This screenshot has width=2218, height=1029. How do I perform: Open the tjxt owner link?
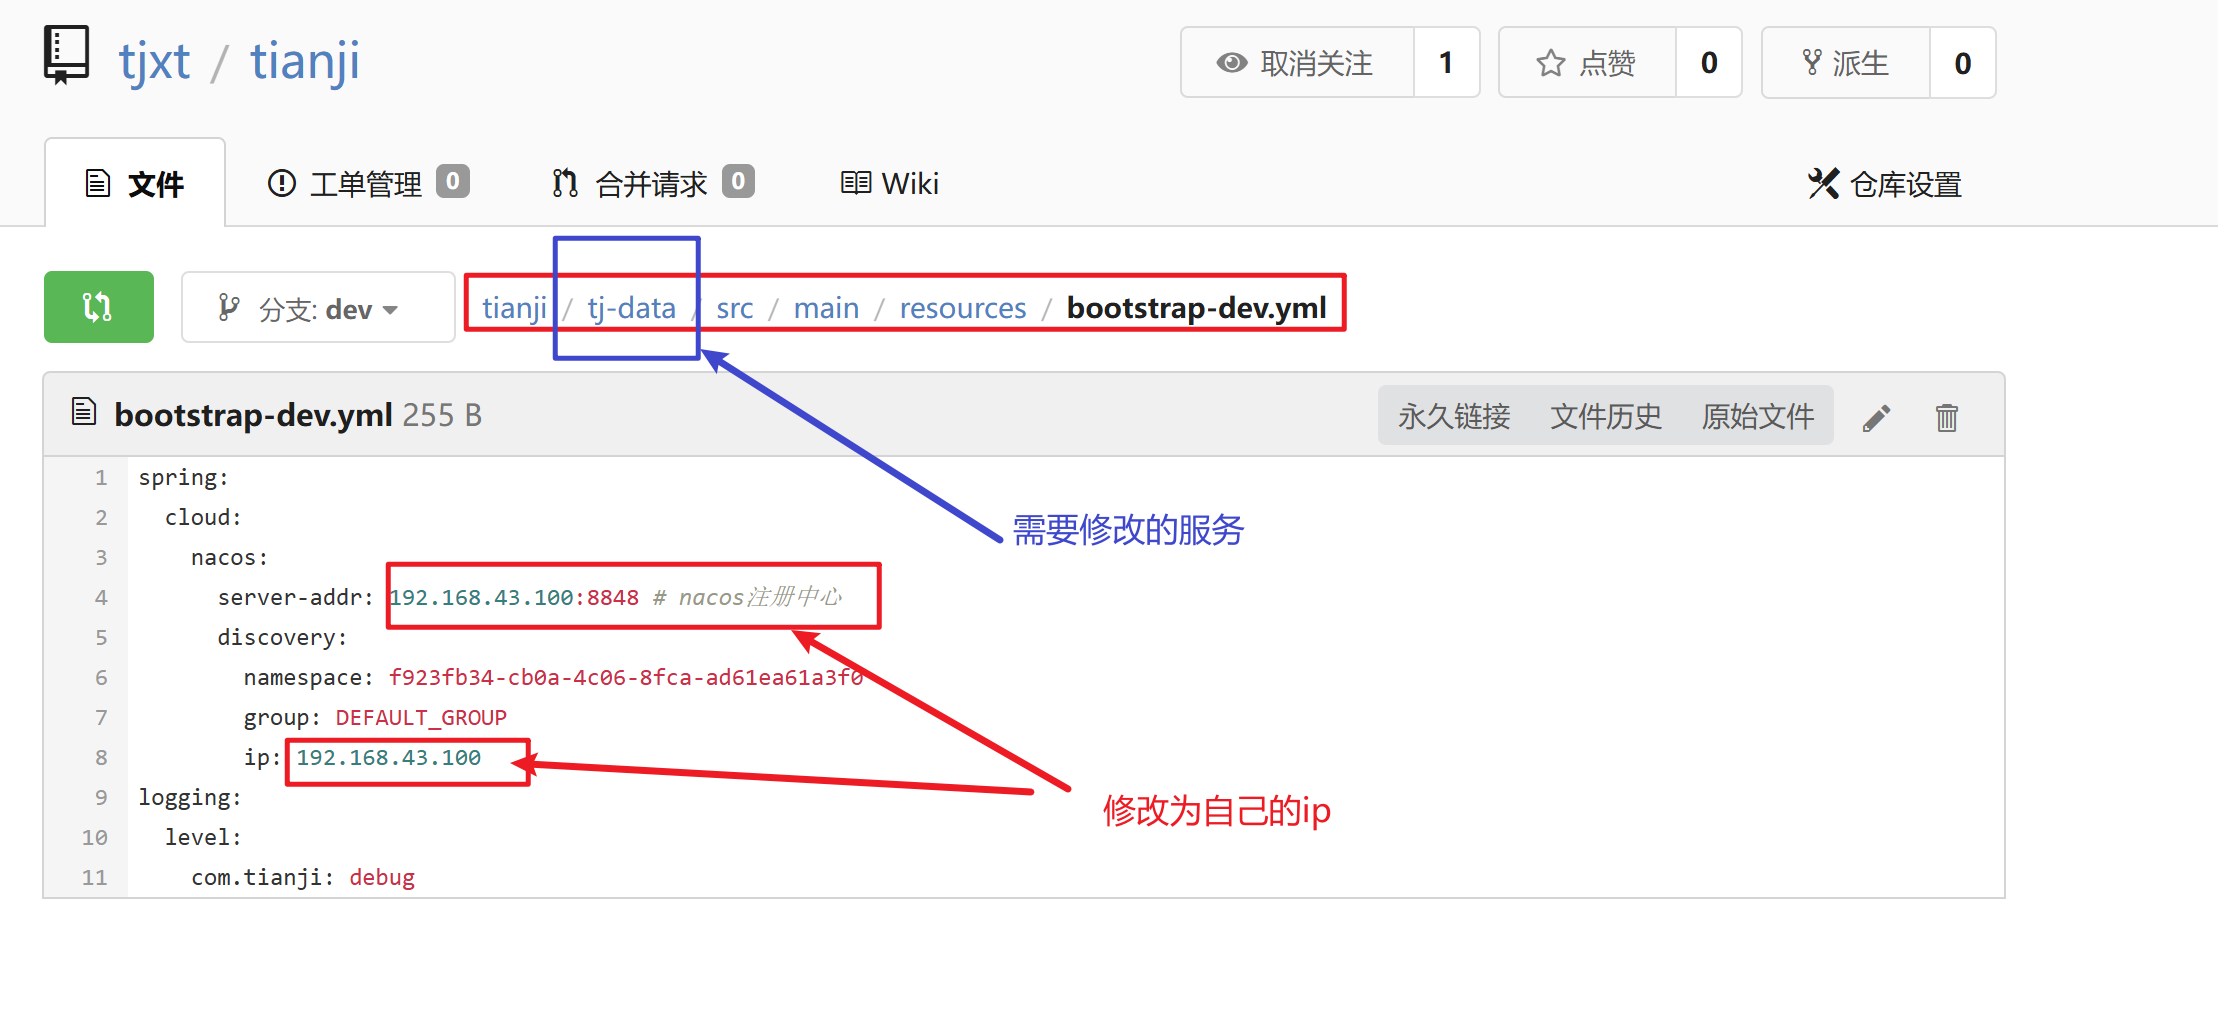pos(154,62)
